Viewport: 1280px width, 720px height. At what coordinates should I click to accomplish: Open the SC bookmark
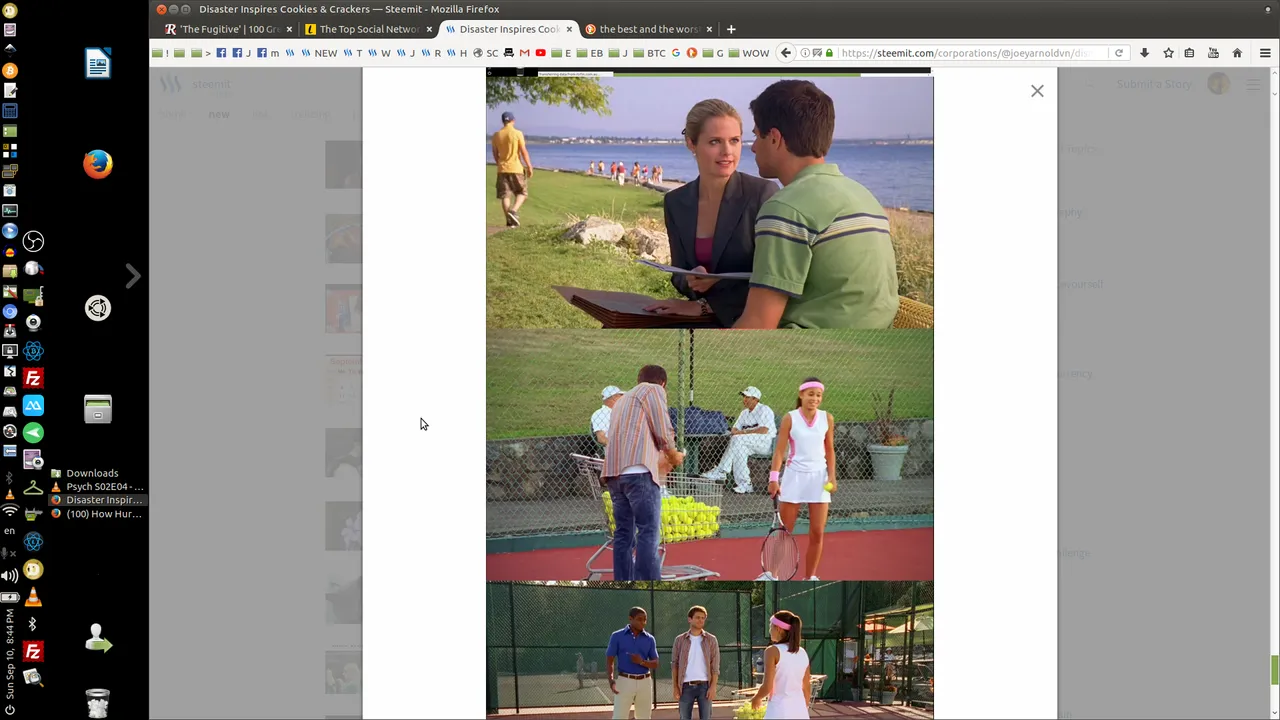click(486, 53)
